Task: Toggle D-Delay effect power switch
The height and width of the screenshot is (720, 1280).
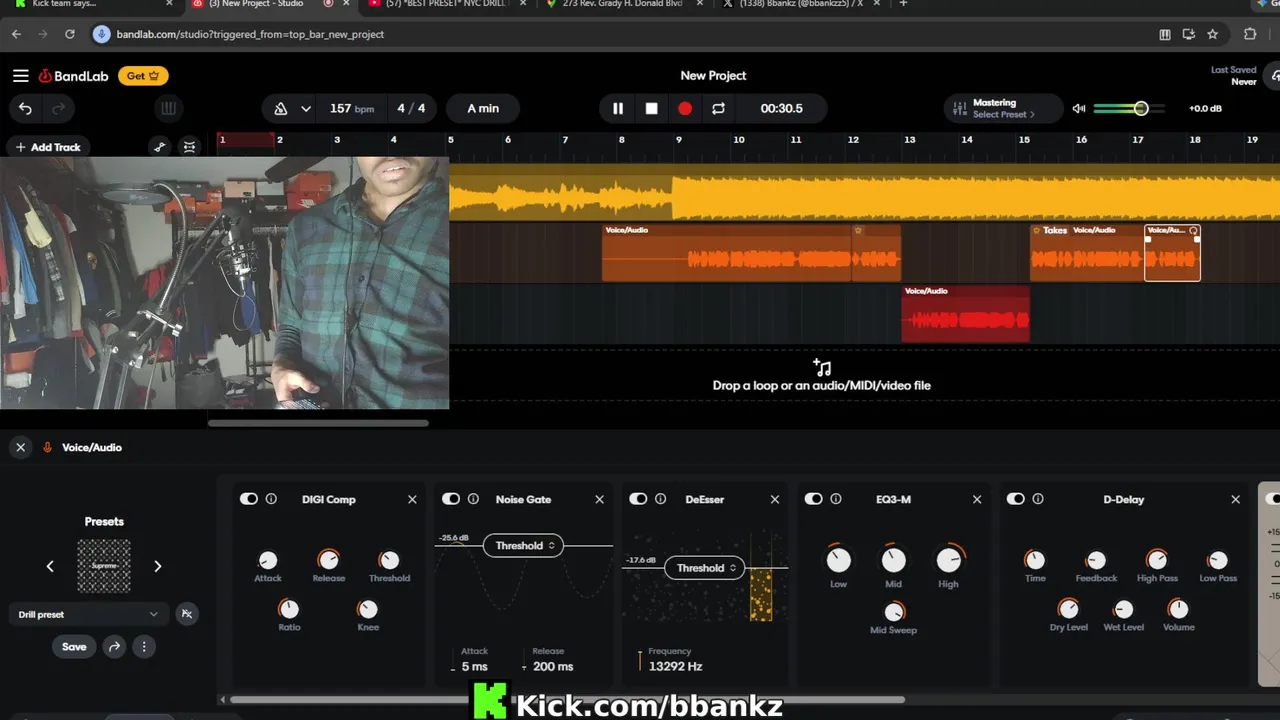Action: point(1016,499)
